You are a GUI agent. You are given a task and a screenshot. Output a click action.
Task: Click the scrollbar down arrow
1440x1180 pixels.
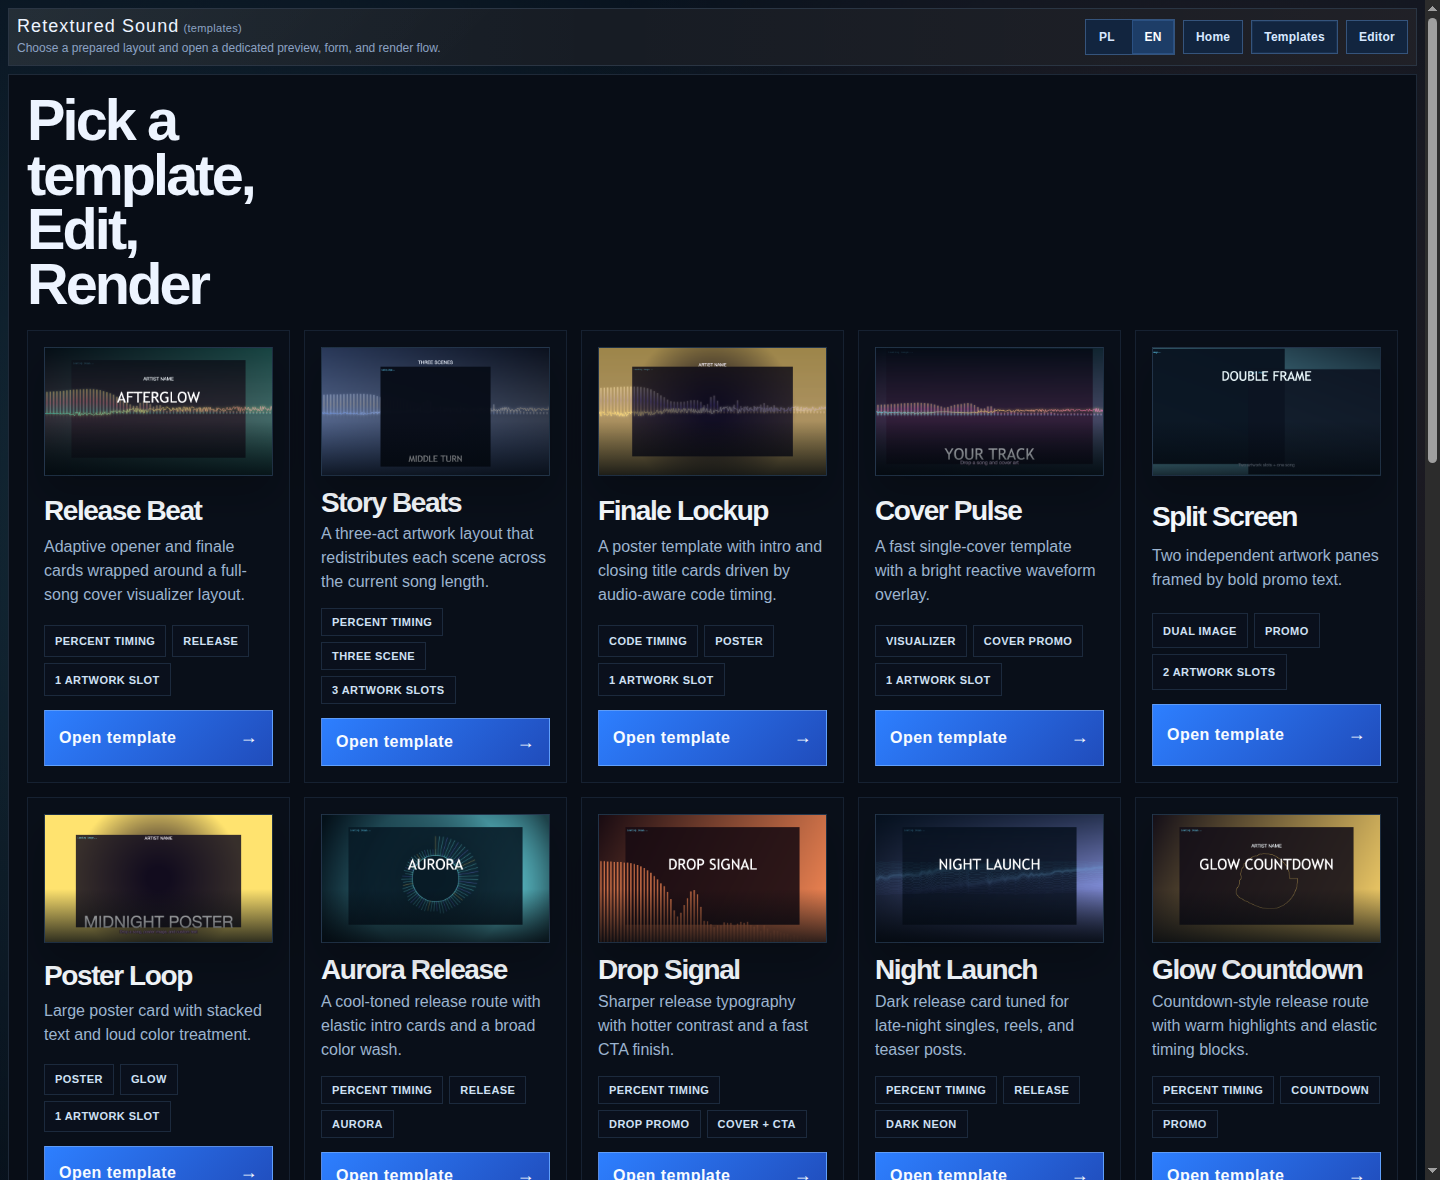click(1432, 1171)
